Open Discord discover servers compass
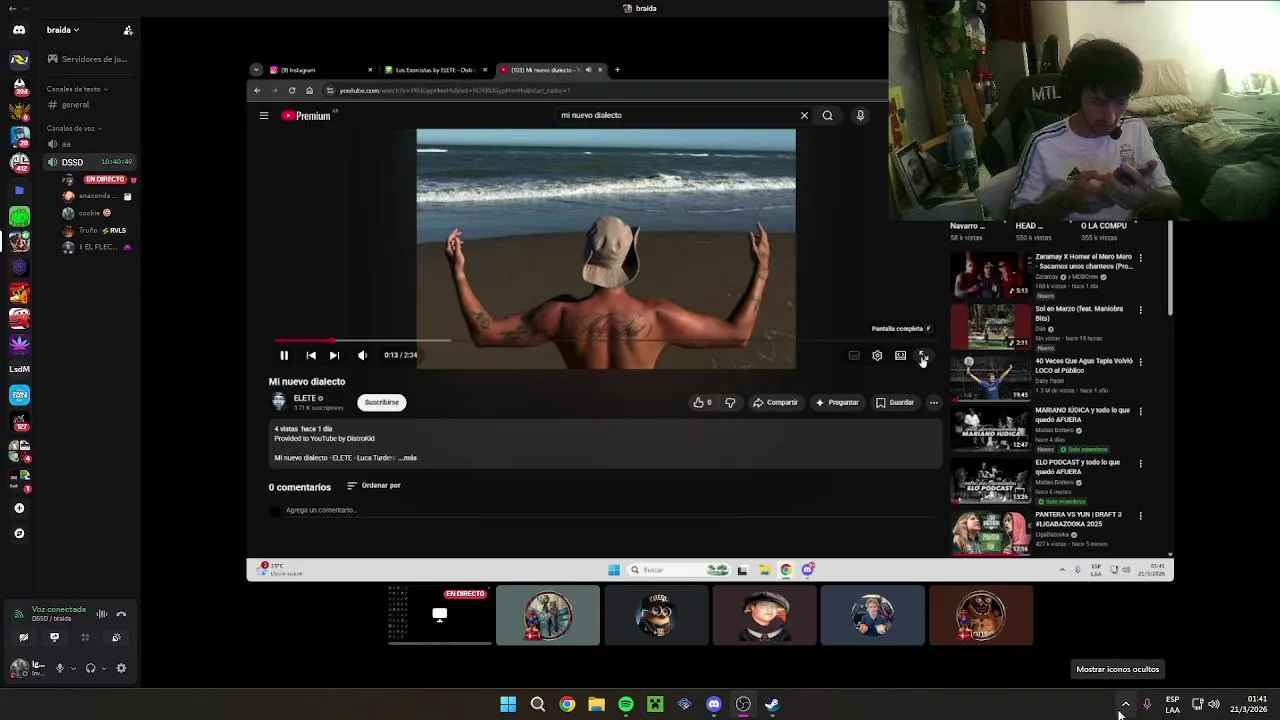 pos(19,534)
